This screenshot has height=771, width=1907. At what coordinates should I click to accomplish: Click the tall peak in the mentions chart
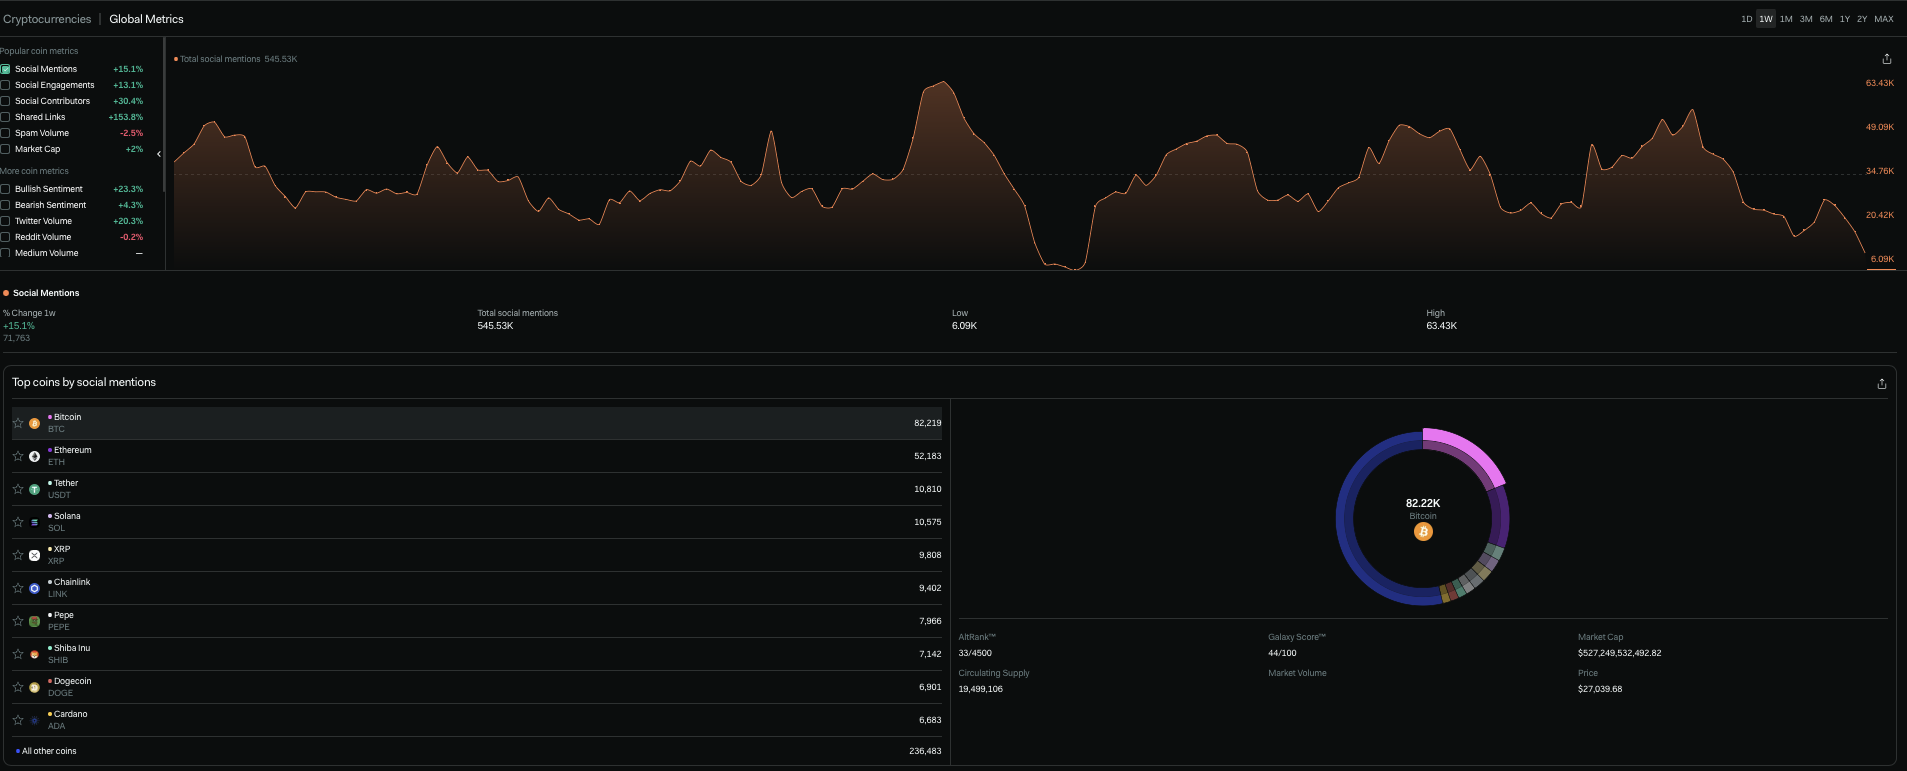coord(941,84)
